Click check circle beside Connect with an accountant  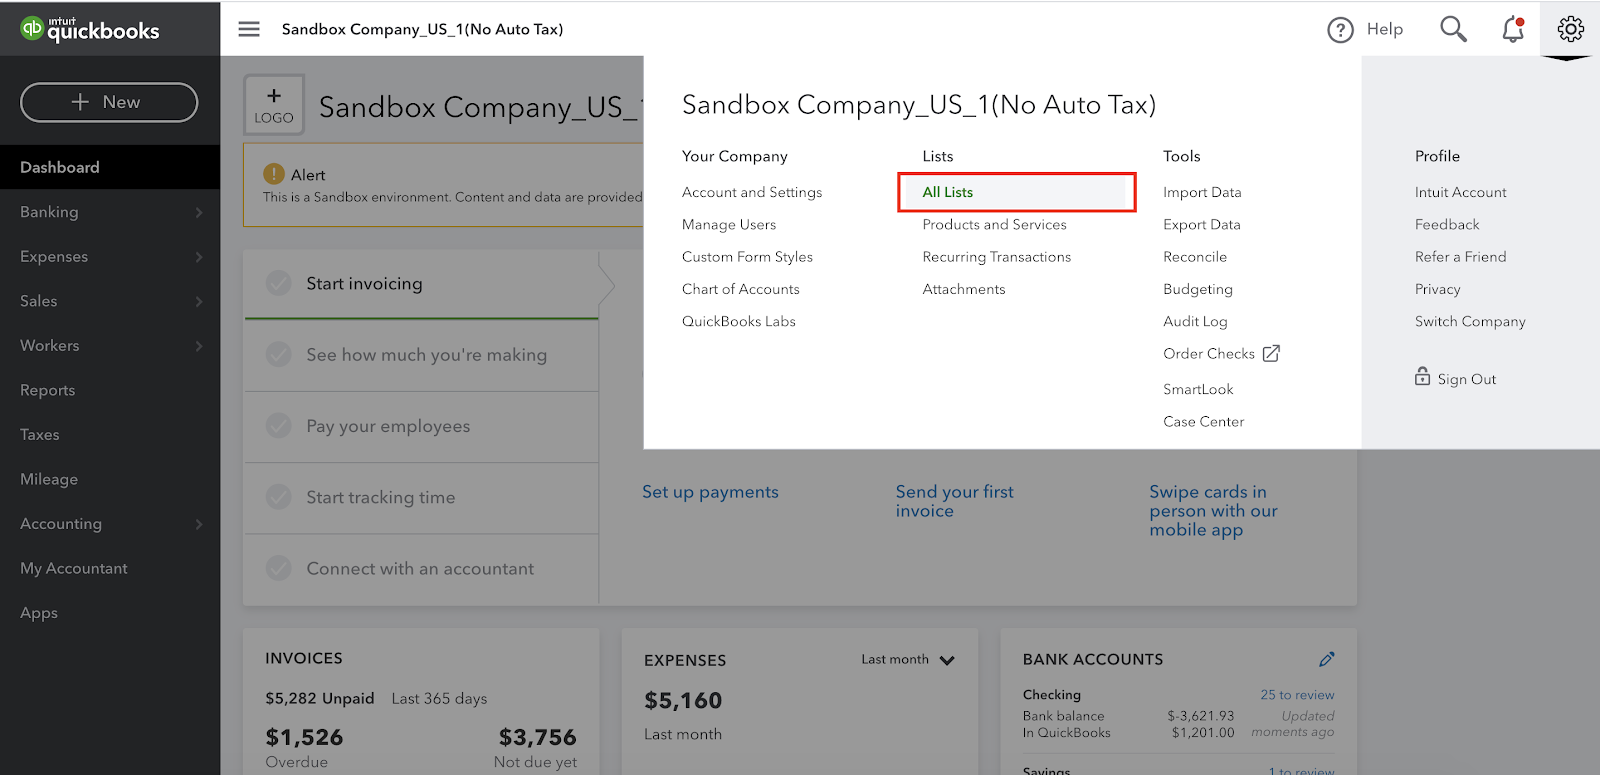[x=279, y=568]
